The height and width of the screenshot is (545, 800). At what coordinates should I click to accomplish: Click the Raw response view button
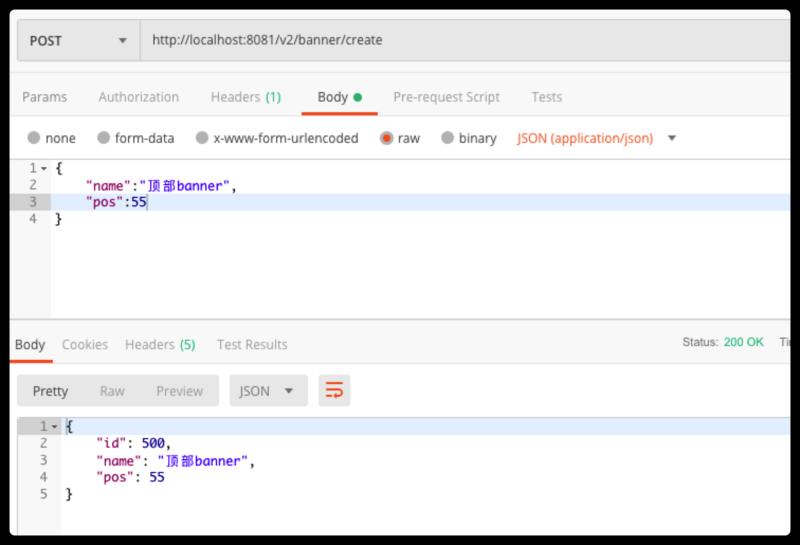[112, 391]
